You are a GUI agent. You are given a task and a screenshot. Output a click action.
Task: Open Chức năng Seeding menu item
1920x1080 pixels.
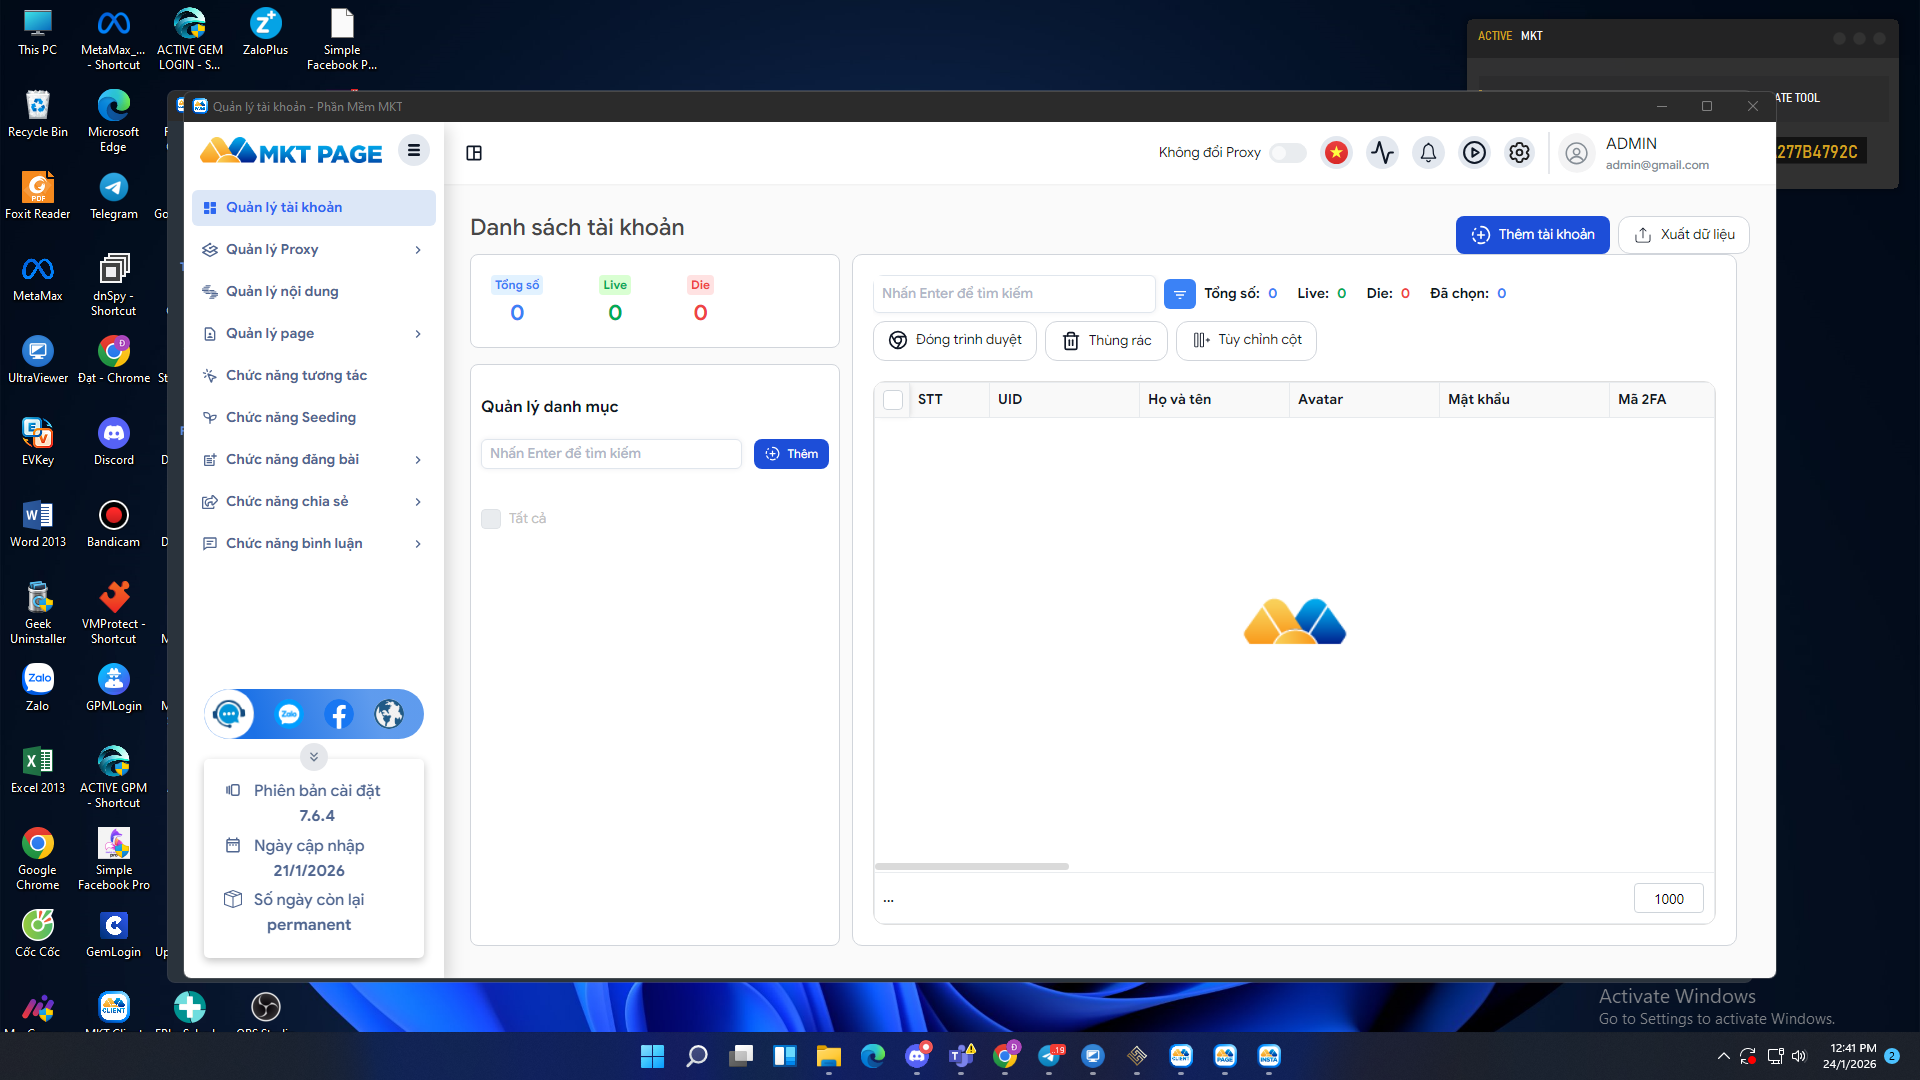pos(314,418)
